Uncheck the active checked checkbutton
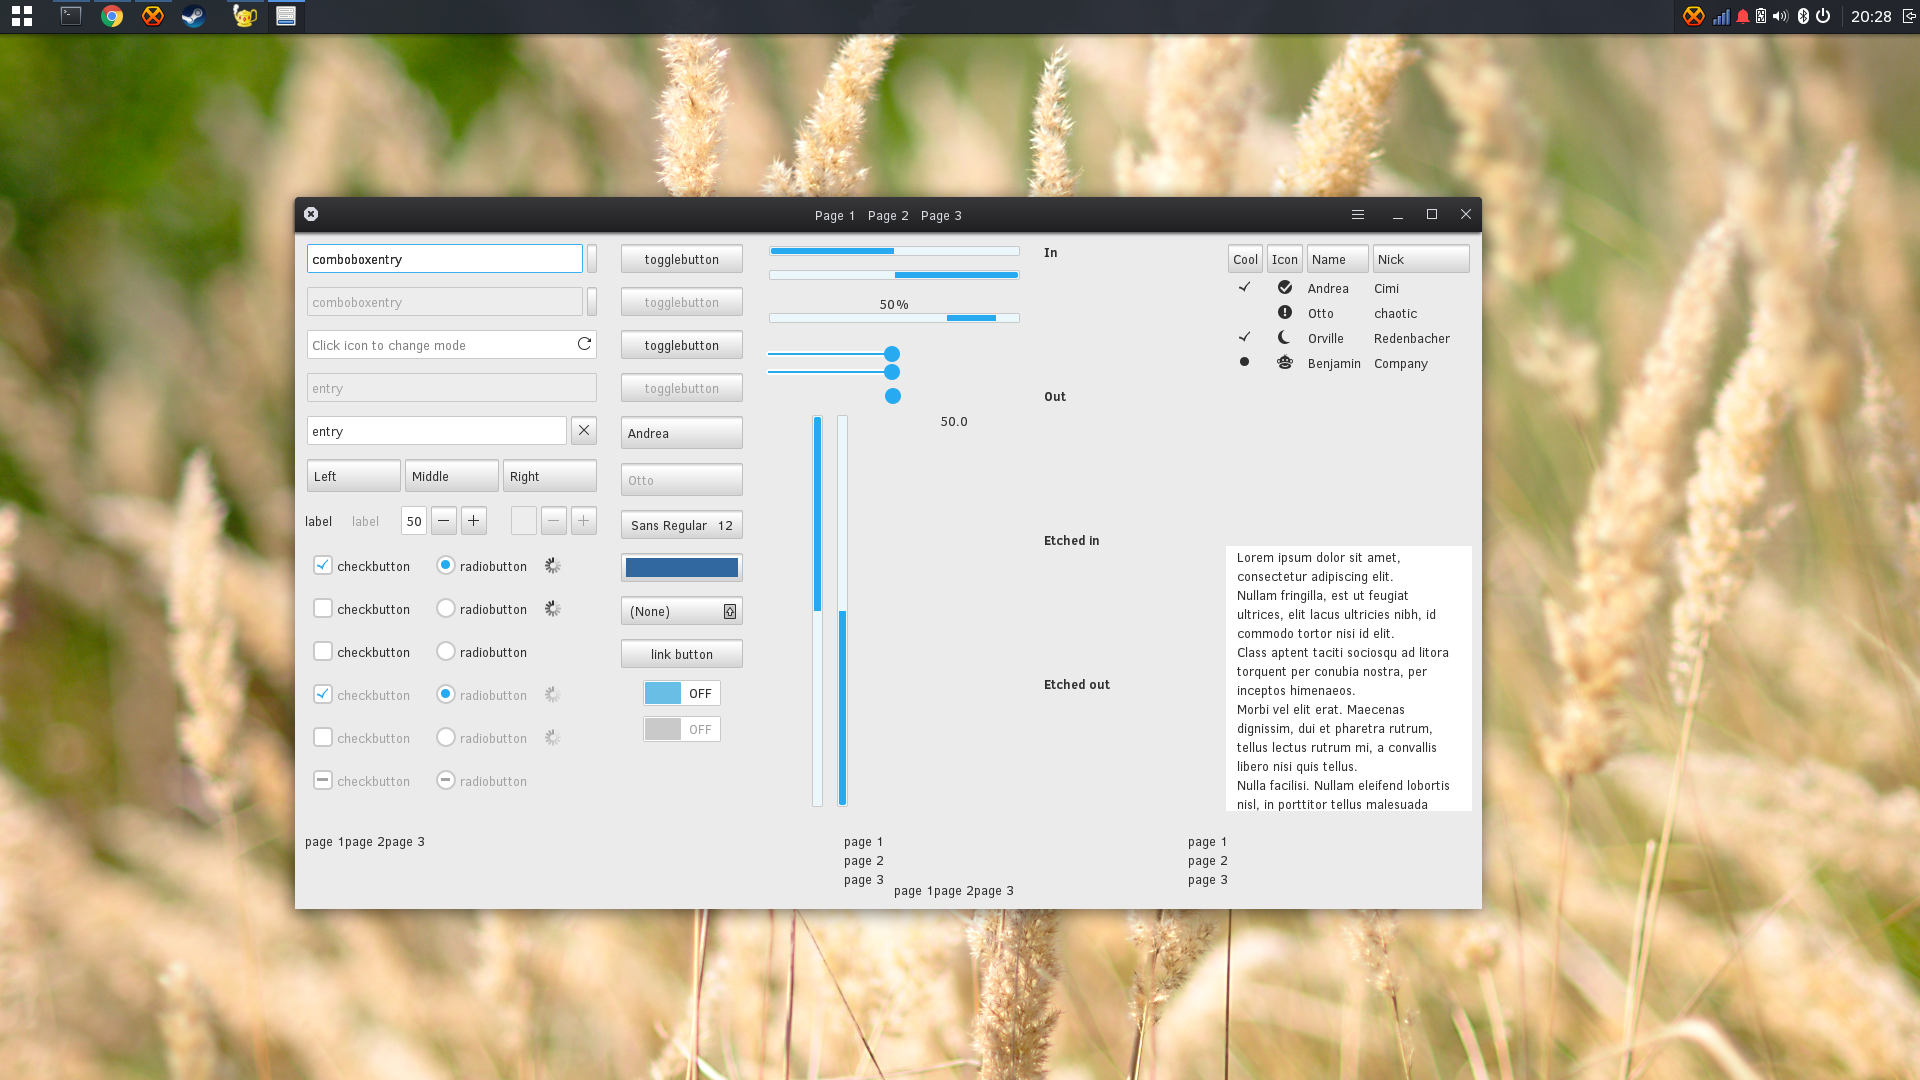1920x1080 pixels. coord(323,565)
